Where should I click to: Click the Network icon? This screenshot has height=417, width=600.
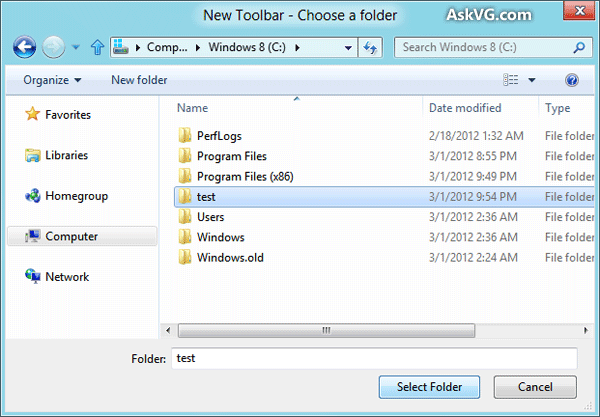(33, 276)
